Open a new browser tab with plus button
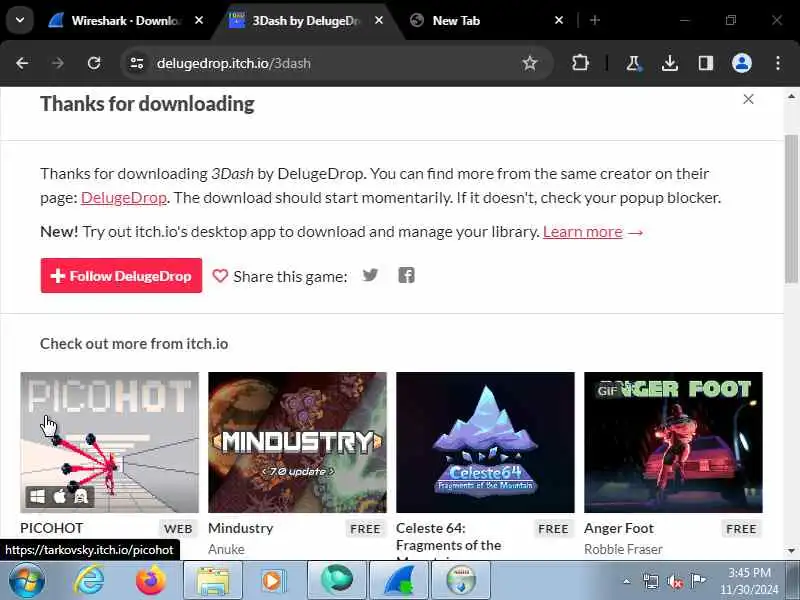Screen dimensions: 800x600 [595, 20]
